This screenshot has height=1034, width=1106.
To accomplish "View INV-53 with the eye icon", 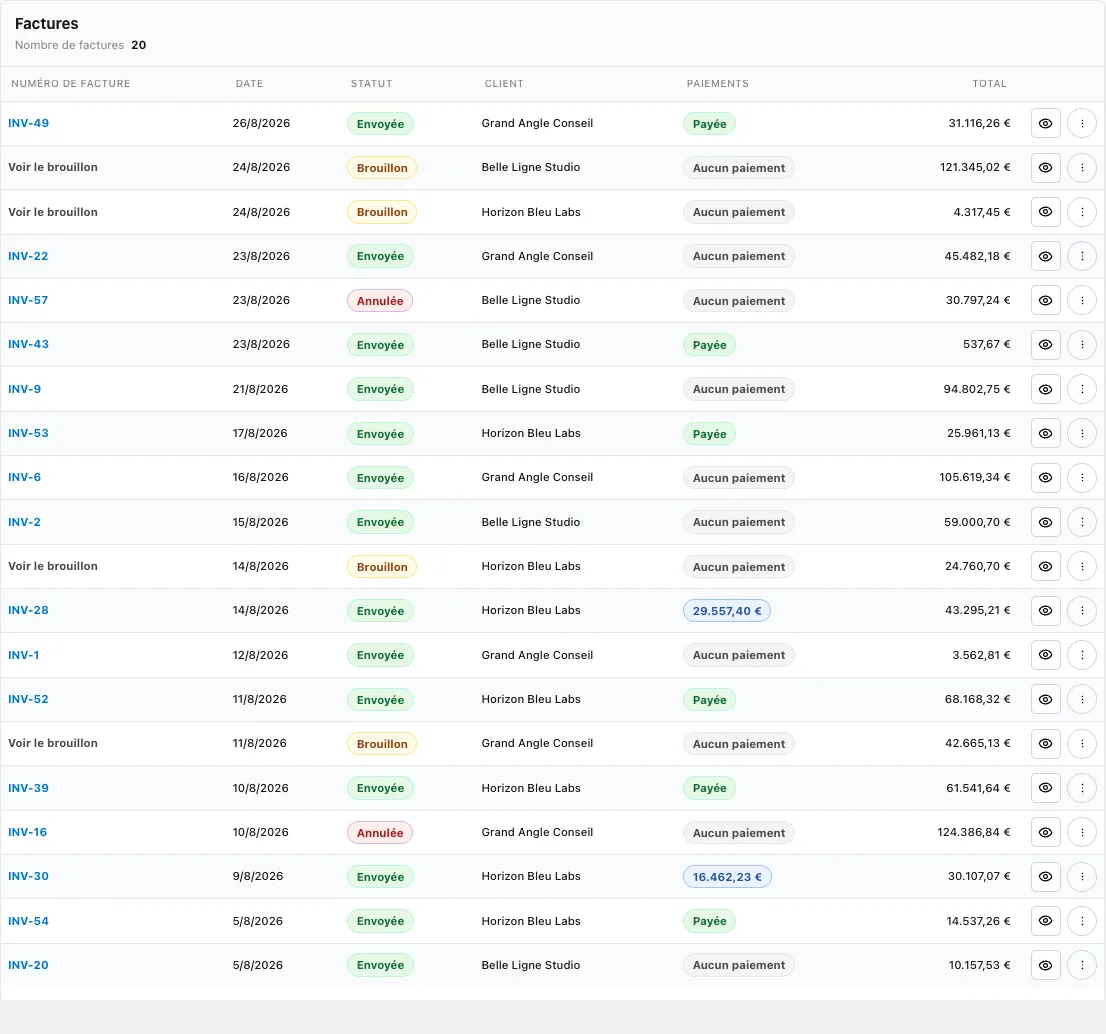I will click(x=1045, y=434).
